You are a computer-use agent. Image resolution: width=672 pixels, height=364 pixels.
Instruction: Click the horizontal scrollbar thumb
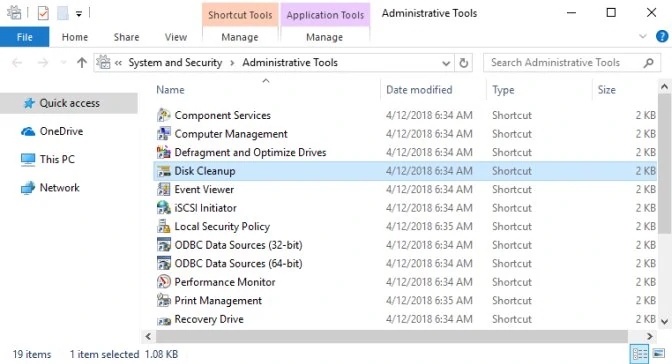(392, 337)
